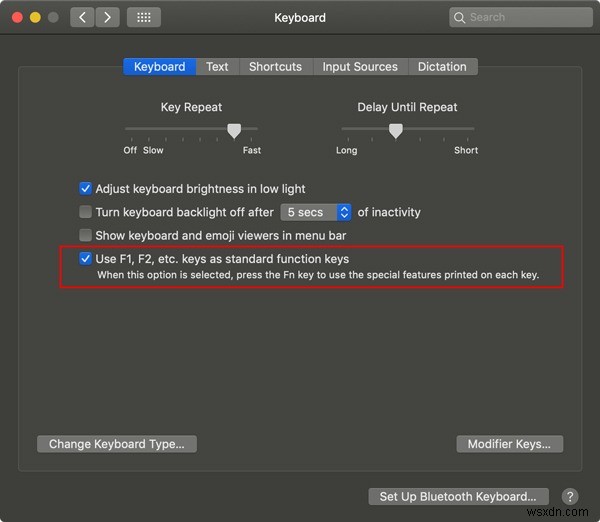Click the Fn key hint description text

pos(318,275)
